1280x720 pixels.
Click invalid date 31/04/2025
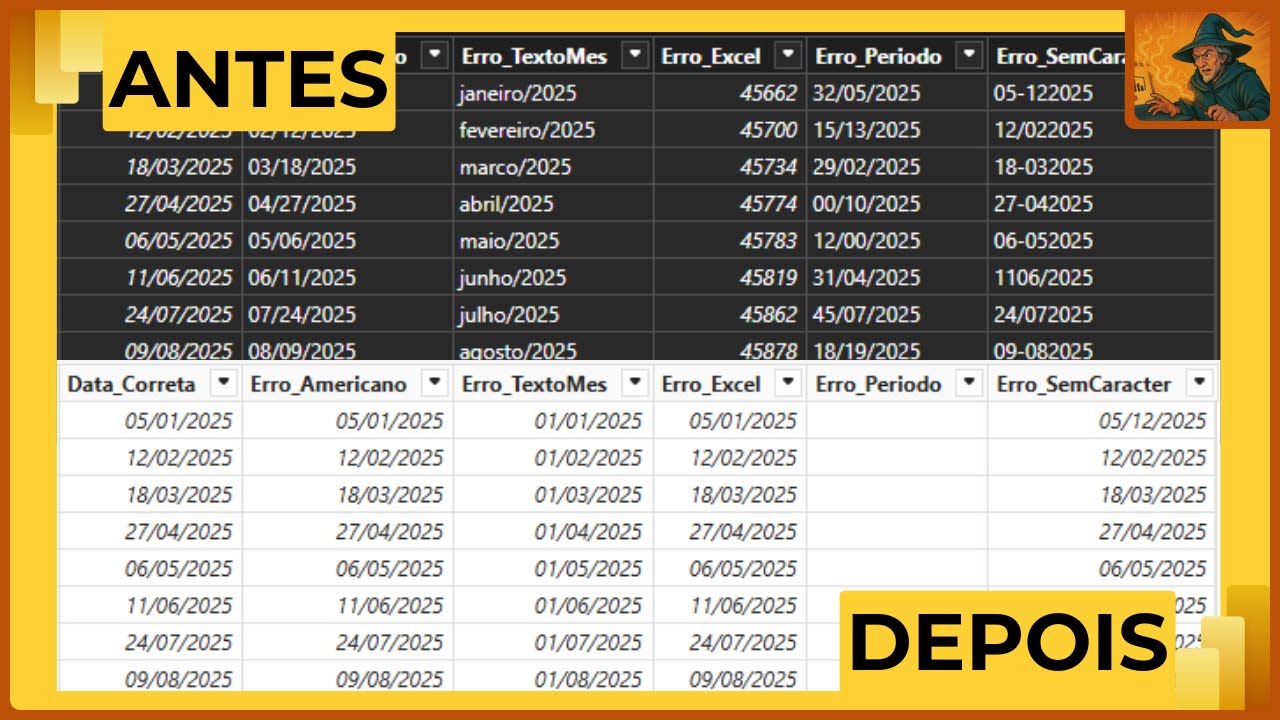pyautogui.click(x=868, y=278)
